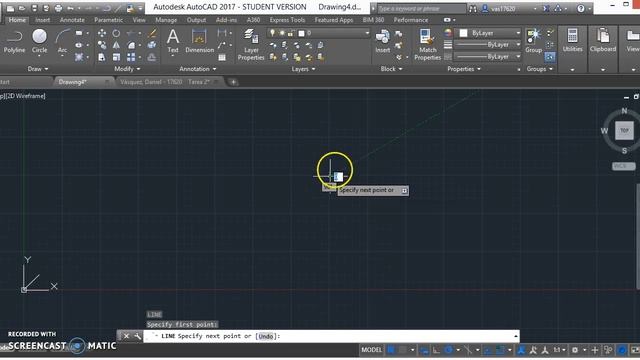The height and width of the screenshot is (360, 640).
Task: Click the Save icon in quick access toolbar
Action: (34, 8)
